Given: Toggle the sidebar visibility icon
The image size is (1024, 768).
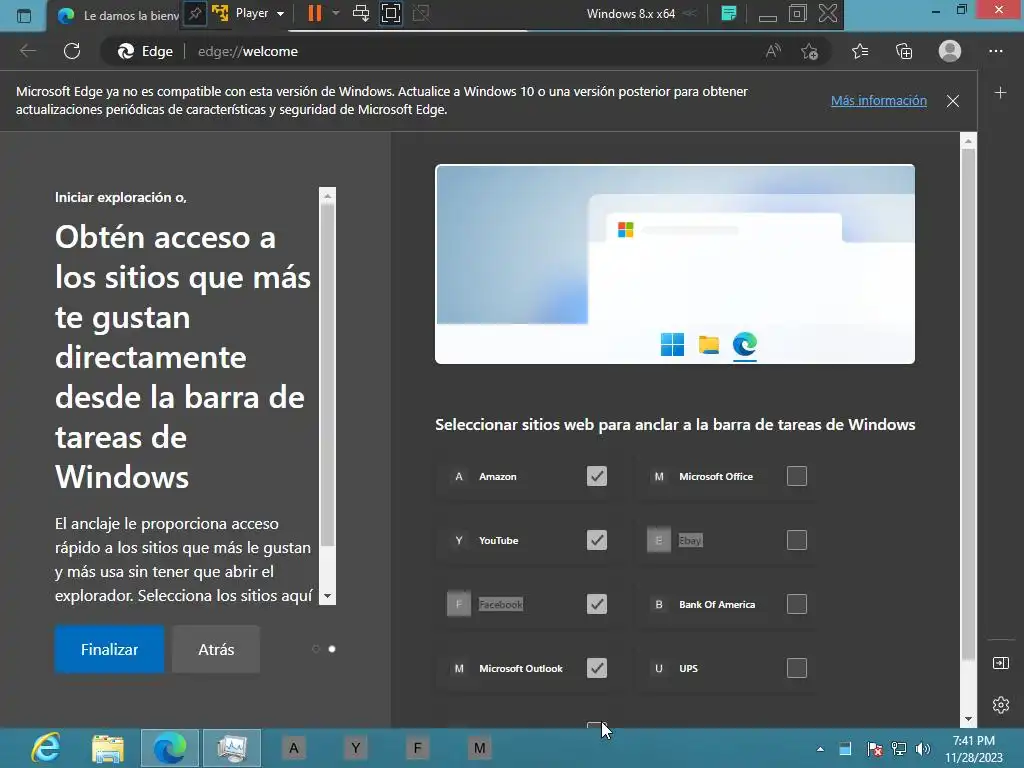Looking at the screenshot, I should pyautogui.click(x=1000, y=663).
